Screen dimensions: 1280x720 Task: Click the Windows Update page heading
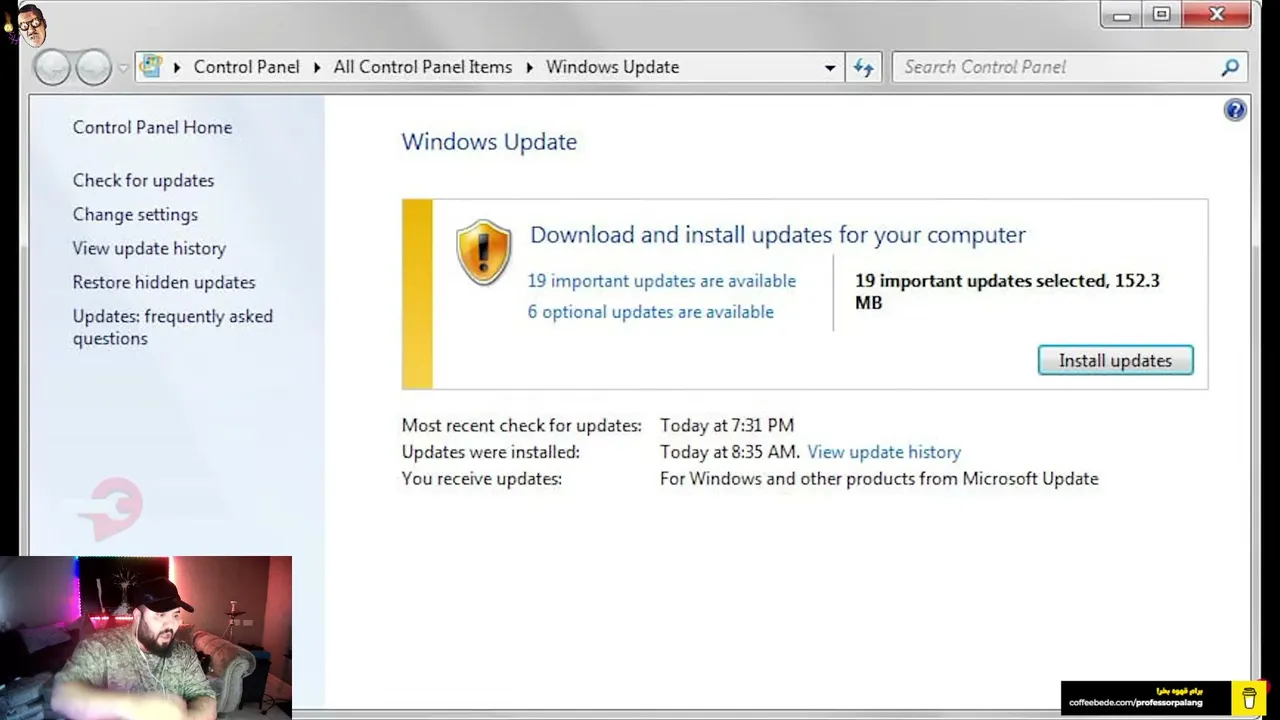coord(489,142)
